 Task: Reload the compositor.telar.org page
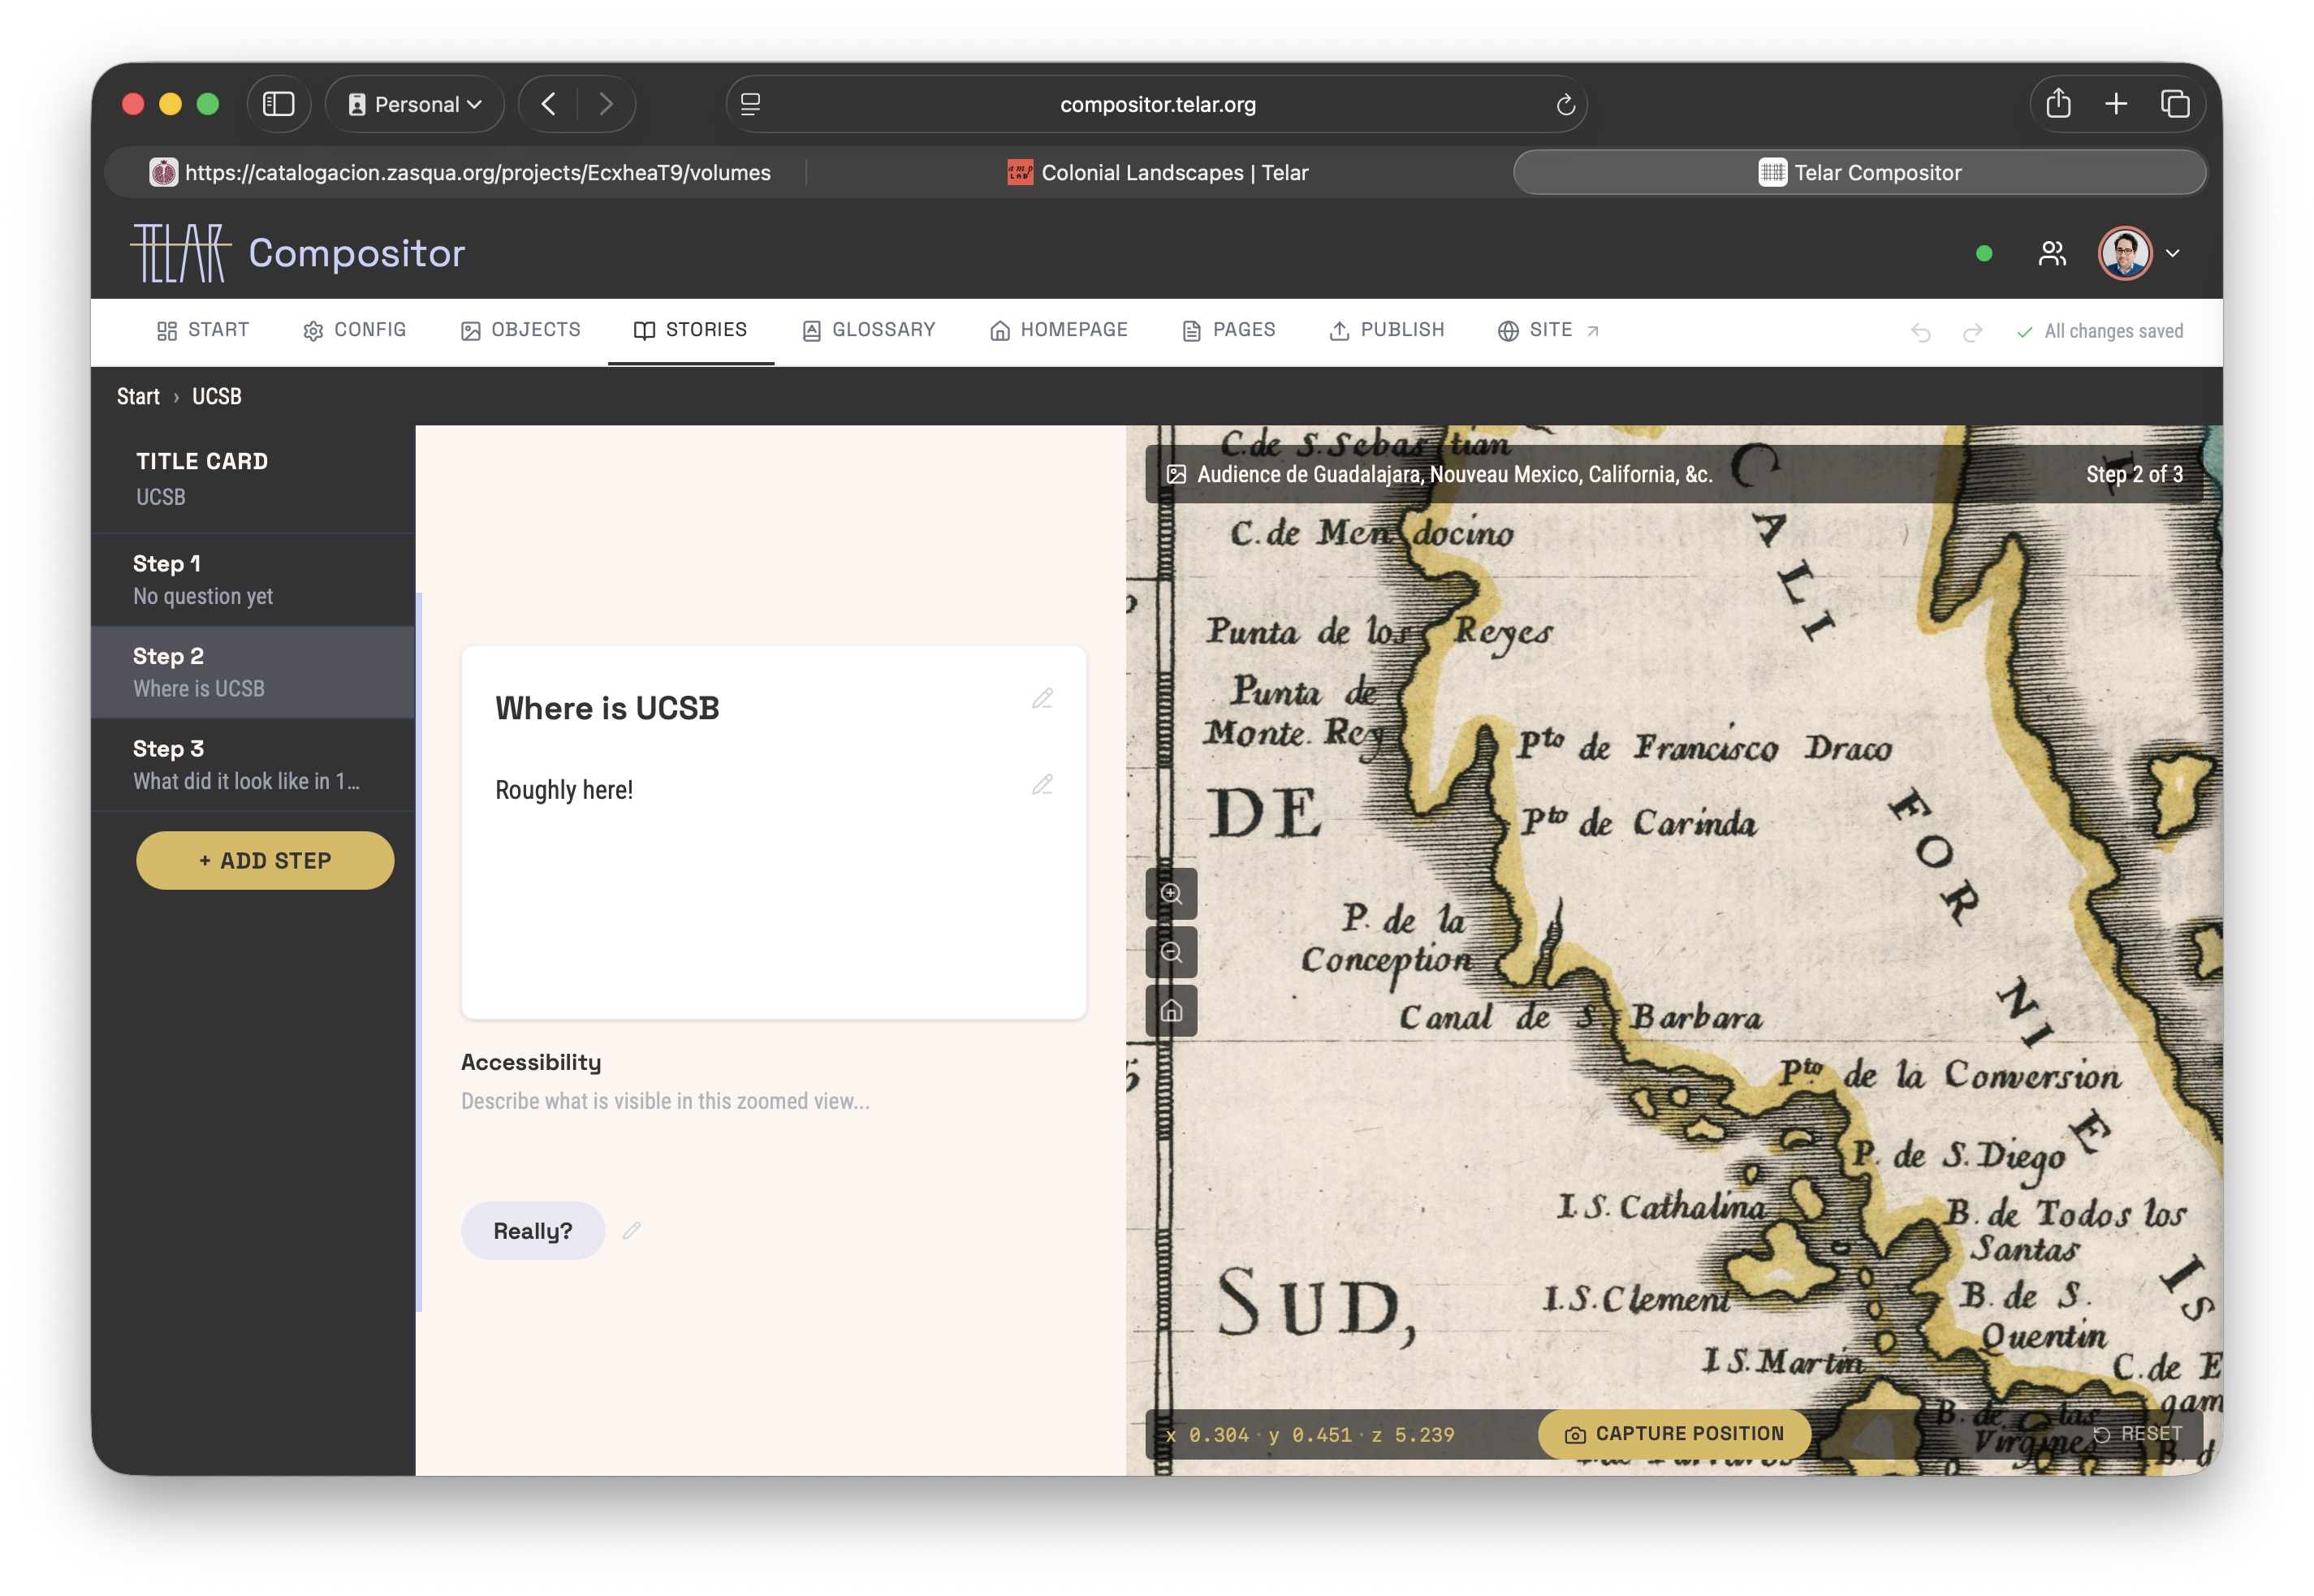(x=1565, y=104)
